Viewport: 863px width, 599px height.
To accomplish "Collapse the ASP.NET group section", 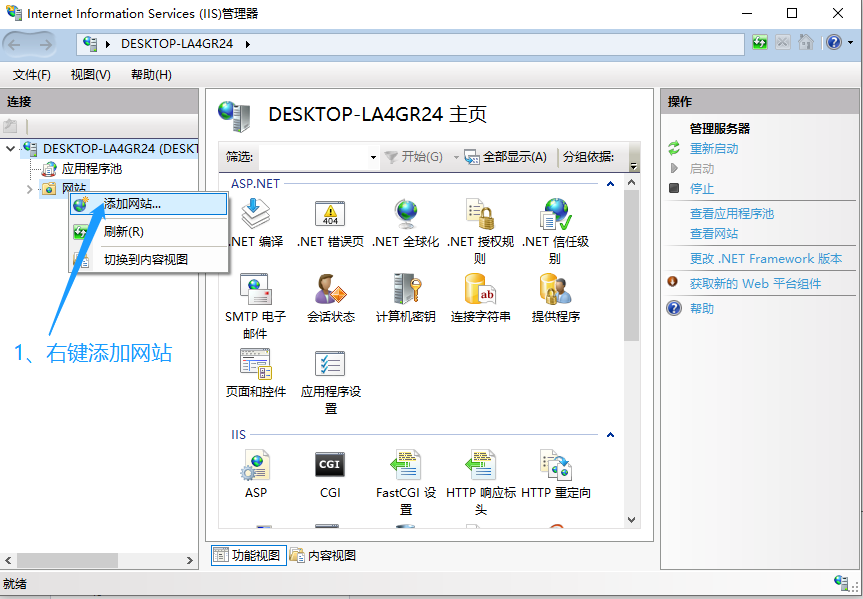I will 610,184.
